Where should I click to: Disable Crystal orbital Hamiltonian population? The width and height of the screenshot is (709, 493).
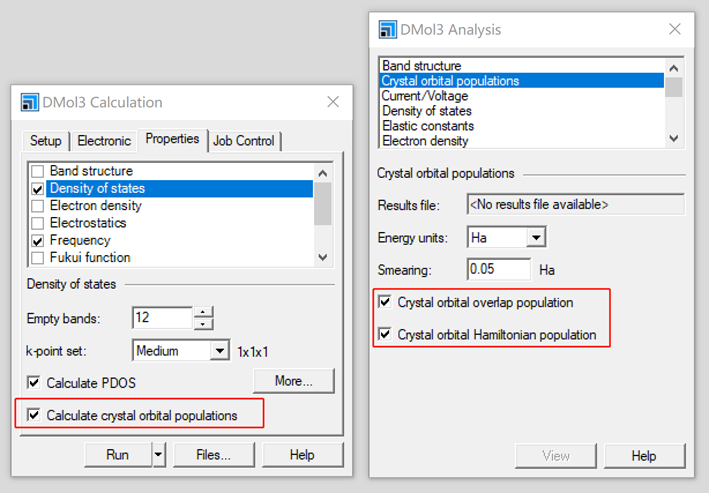pyautogui.click(x=384, y=335)
